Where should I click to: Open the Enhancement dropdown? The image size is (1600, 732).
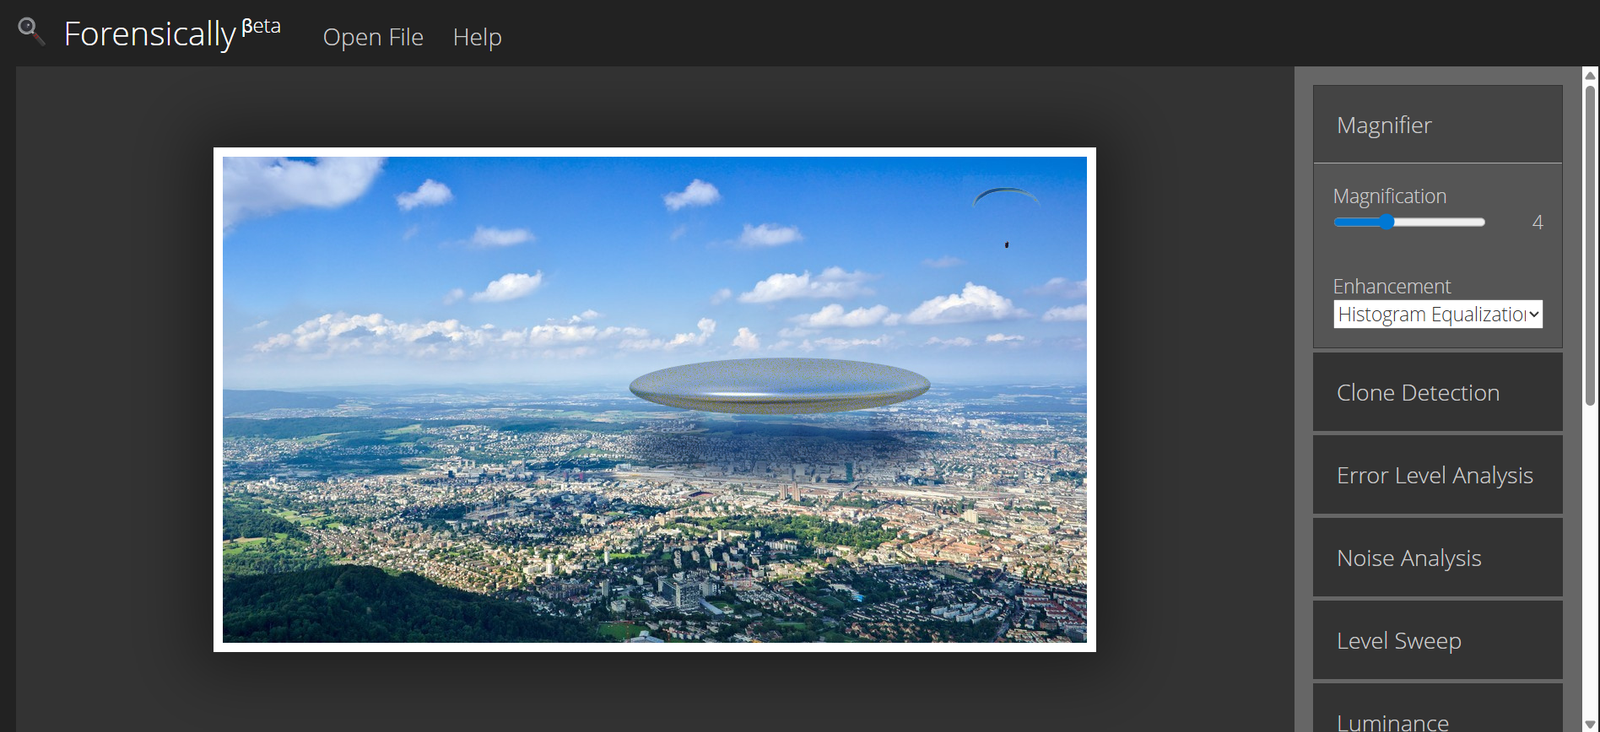pyautogui.click(x=1437, y=314)
